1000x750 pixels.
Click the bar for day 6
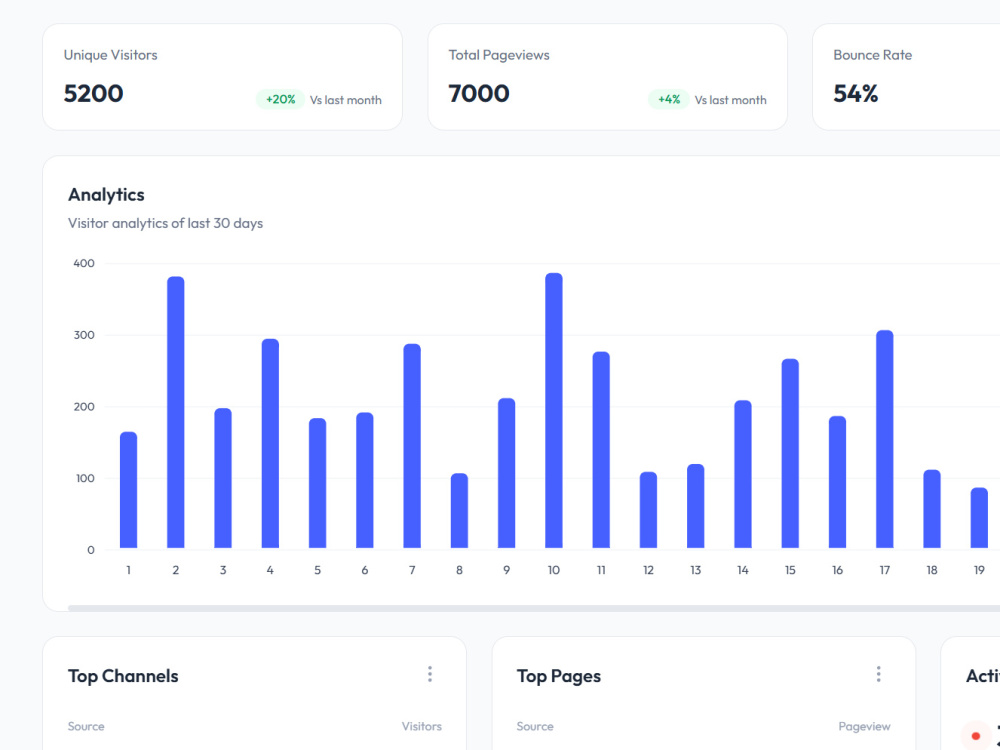pyautogui.click(x=364, y=480)
